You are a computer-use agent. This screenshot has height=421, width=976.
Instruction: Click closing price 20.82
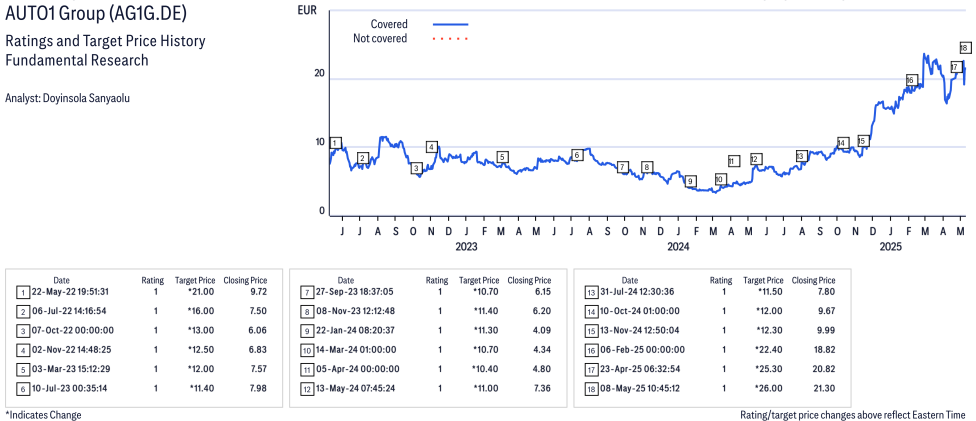tap(823, 369)
